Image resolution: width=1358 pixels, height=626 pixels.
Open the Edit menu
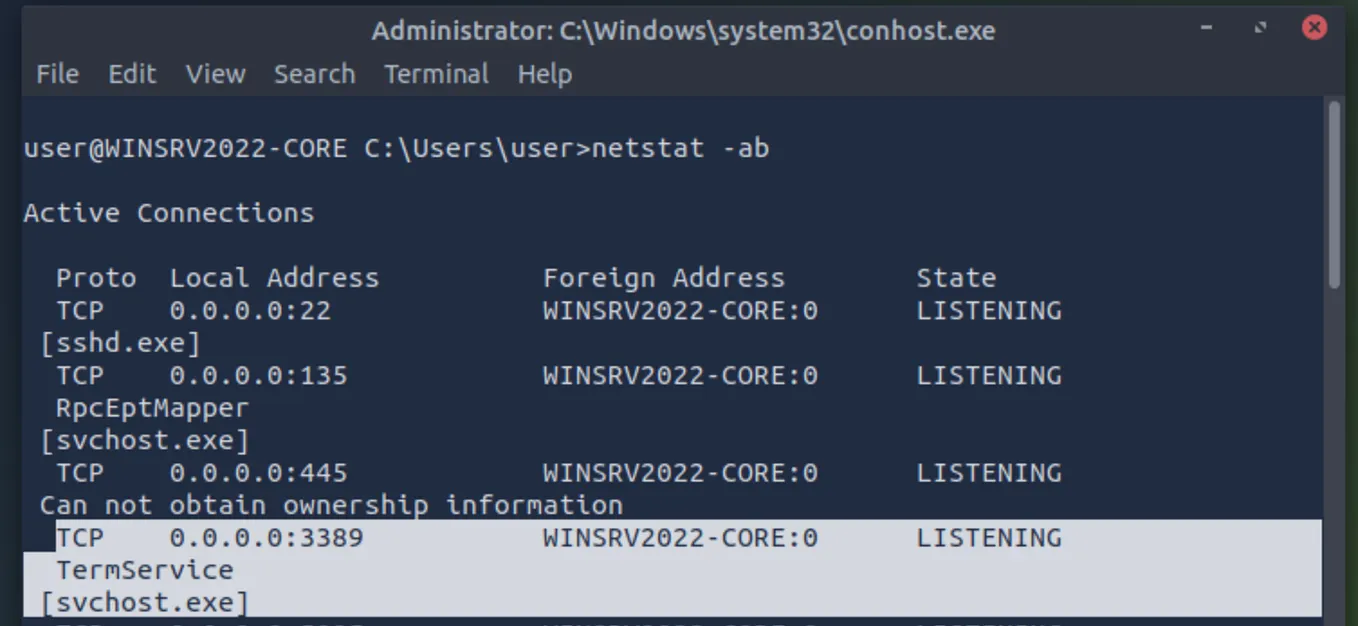tap(132, 73)
